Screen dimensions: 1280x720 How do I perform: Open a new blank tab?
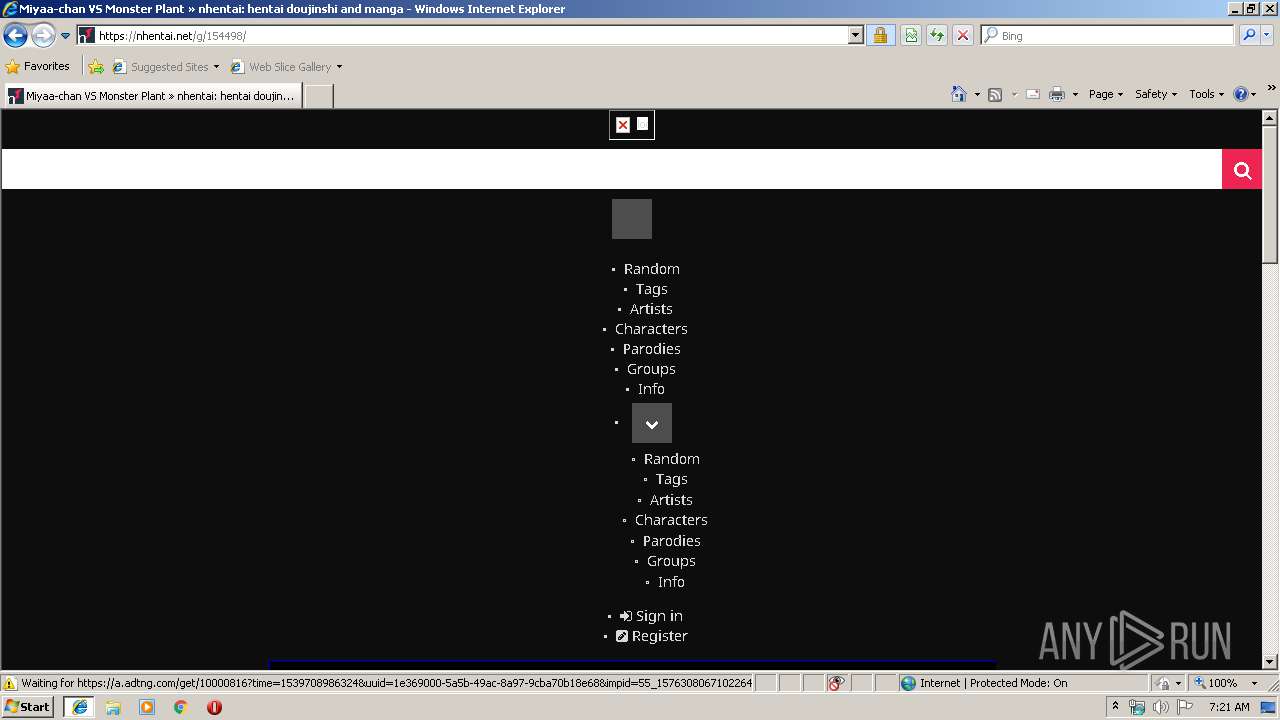318,96
